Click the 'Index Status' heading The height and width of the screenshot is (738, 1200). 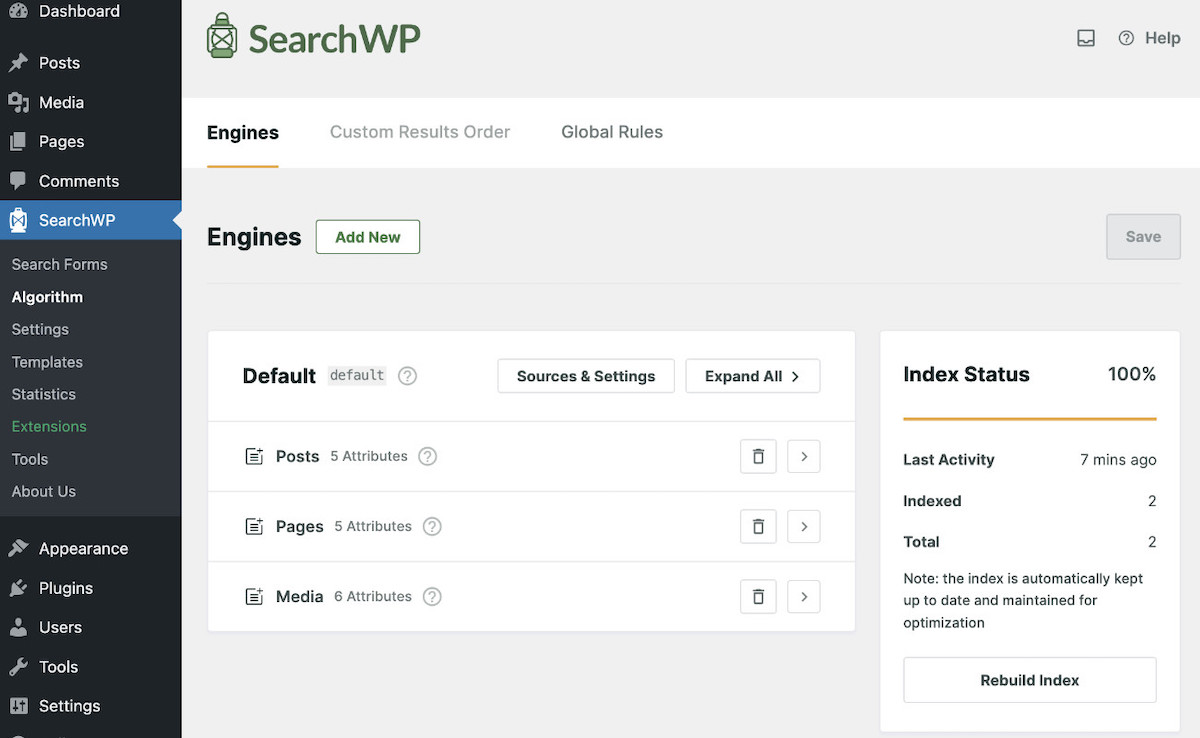966,374
